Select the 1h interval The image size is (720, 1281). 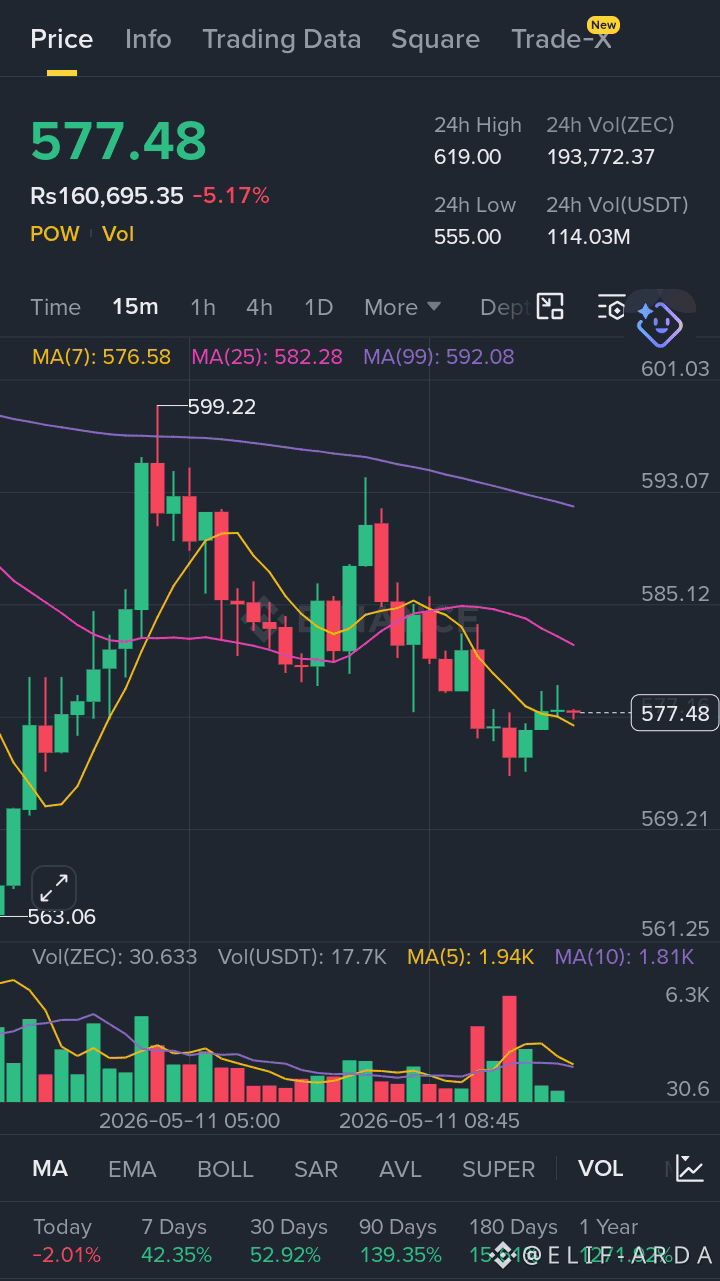point(203,307)
